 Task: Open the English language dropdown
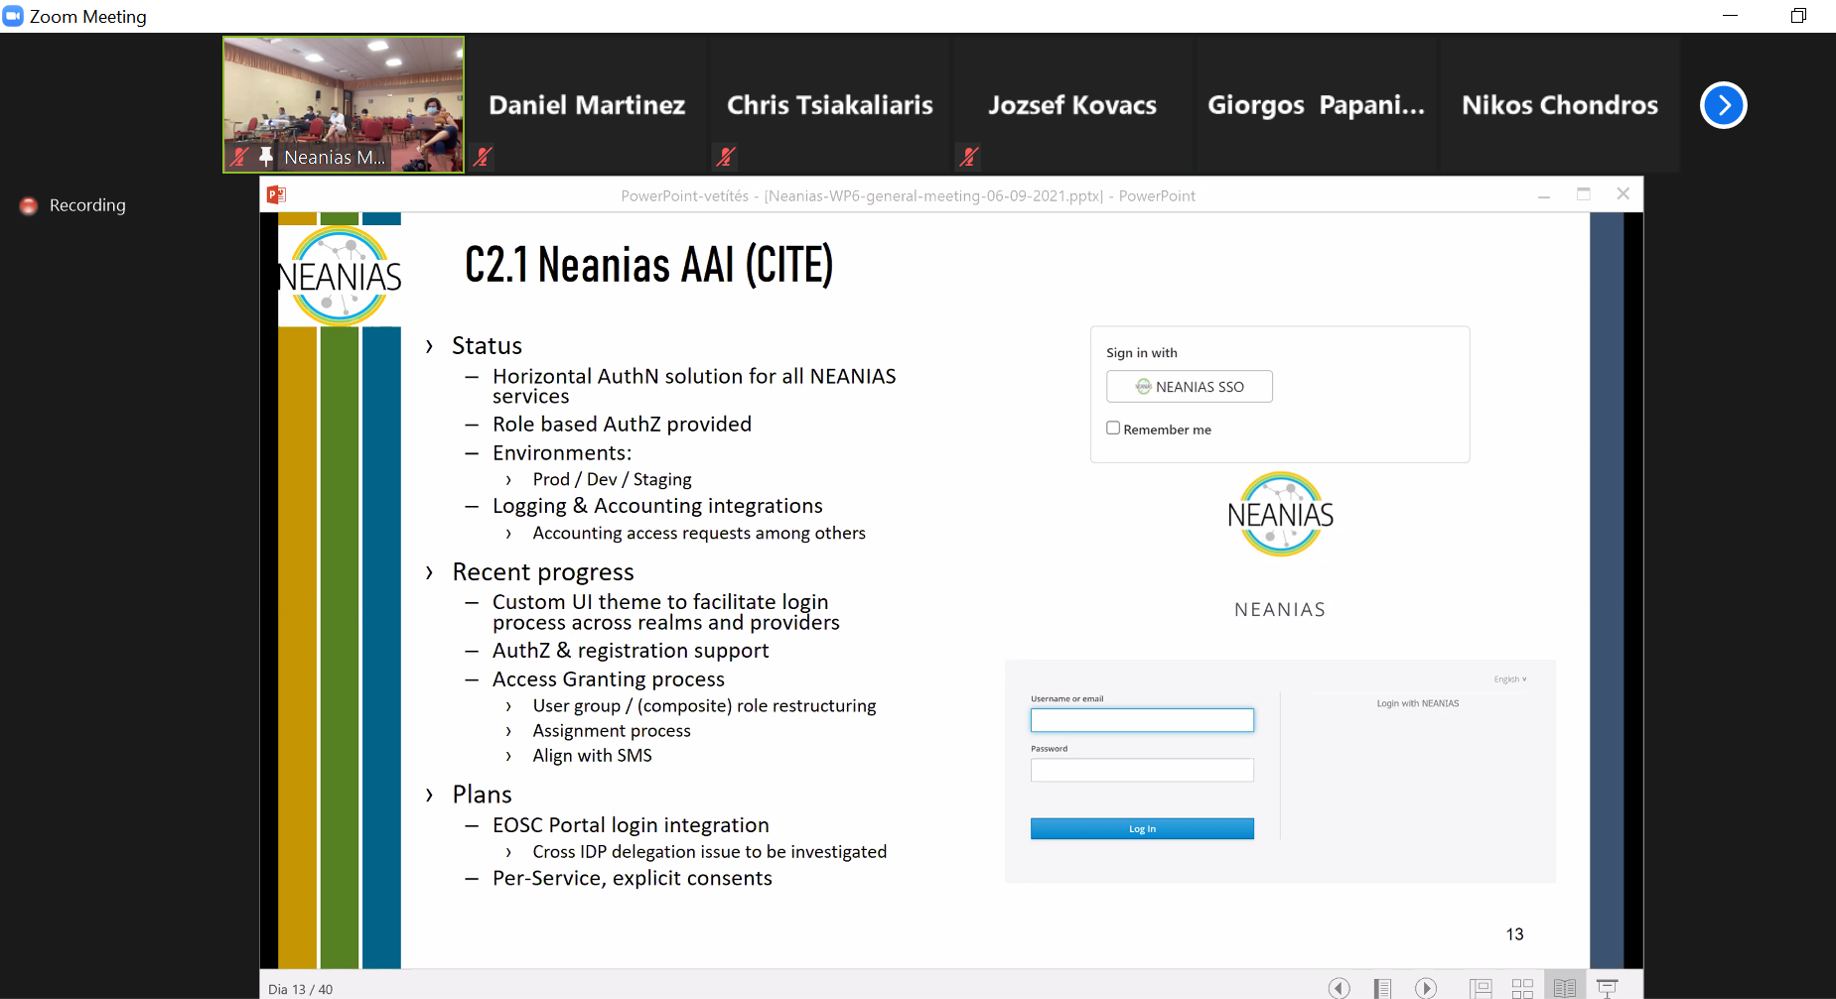(1510, 679)
